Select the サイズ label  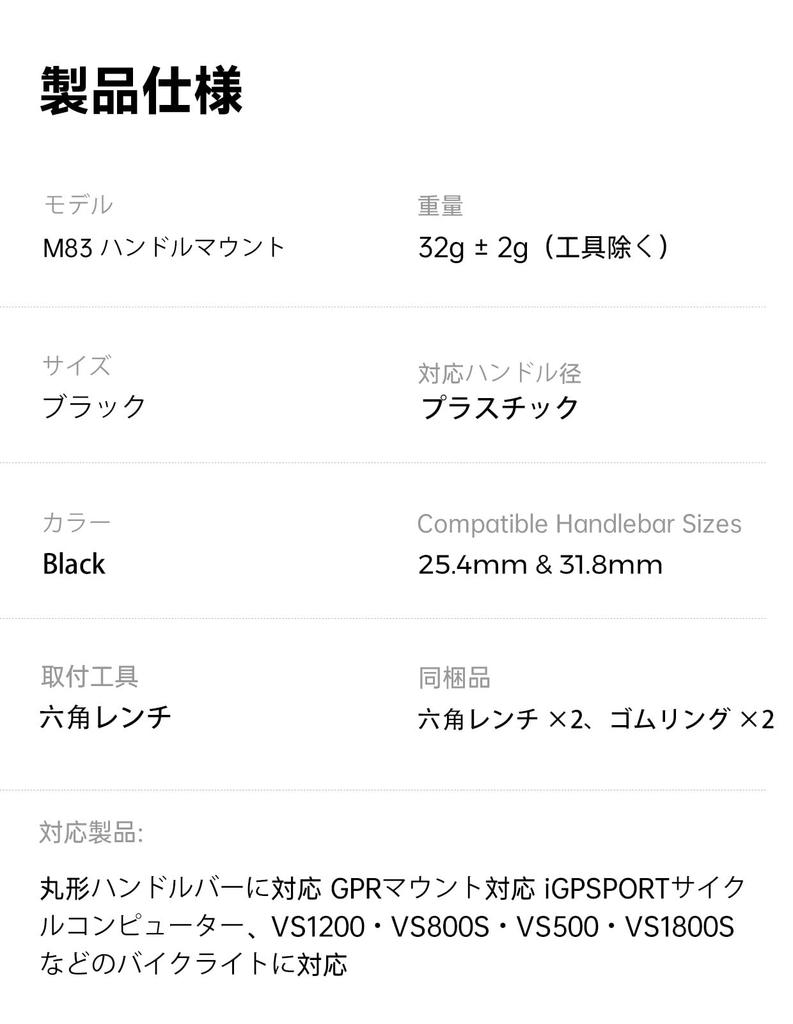coord(77,365)
